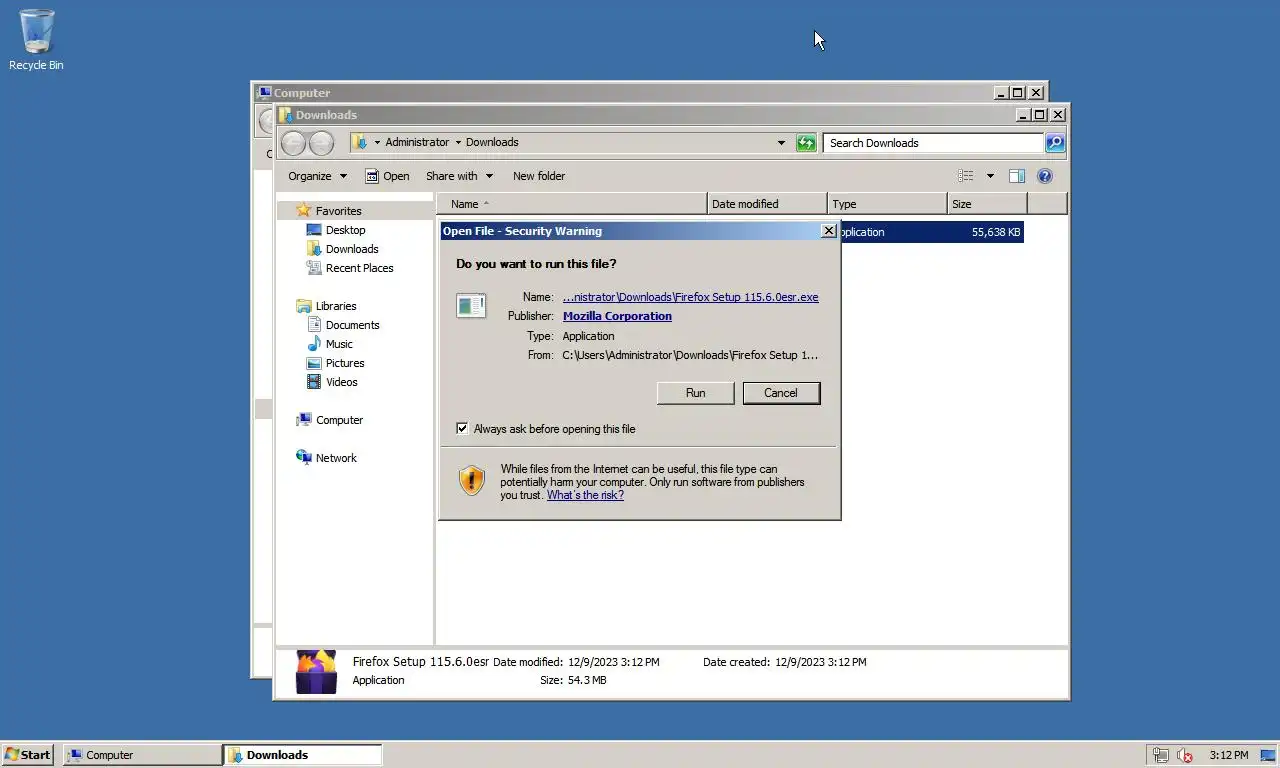This screenshot has width=1280, height=768.
Task: Sort by the Size column header
Action: coord(987,204)
